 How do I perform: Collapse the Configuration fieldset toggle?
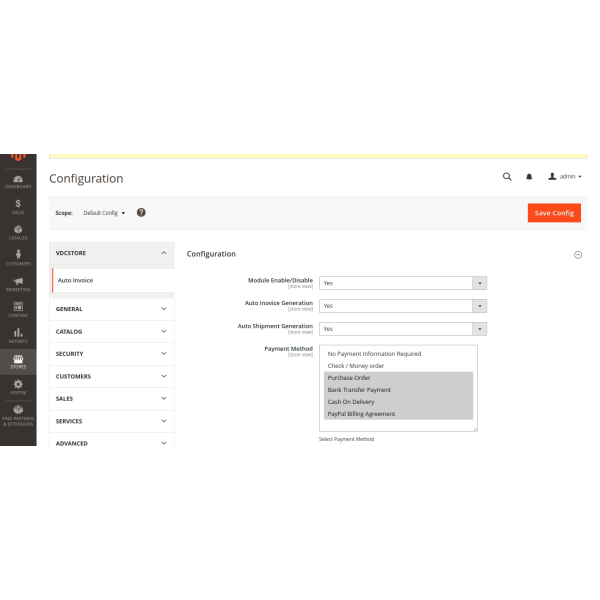tap(577, 255)
